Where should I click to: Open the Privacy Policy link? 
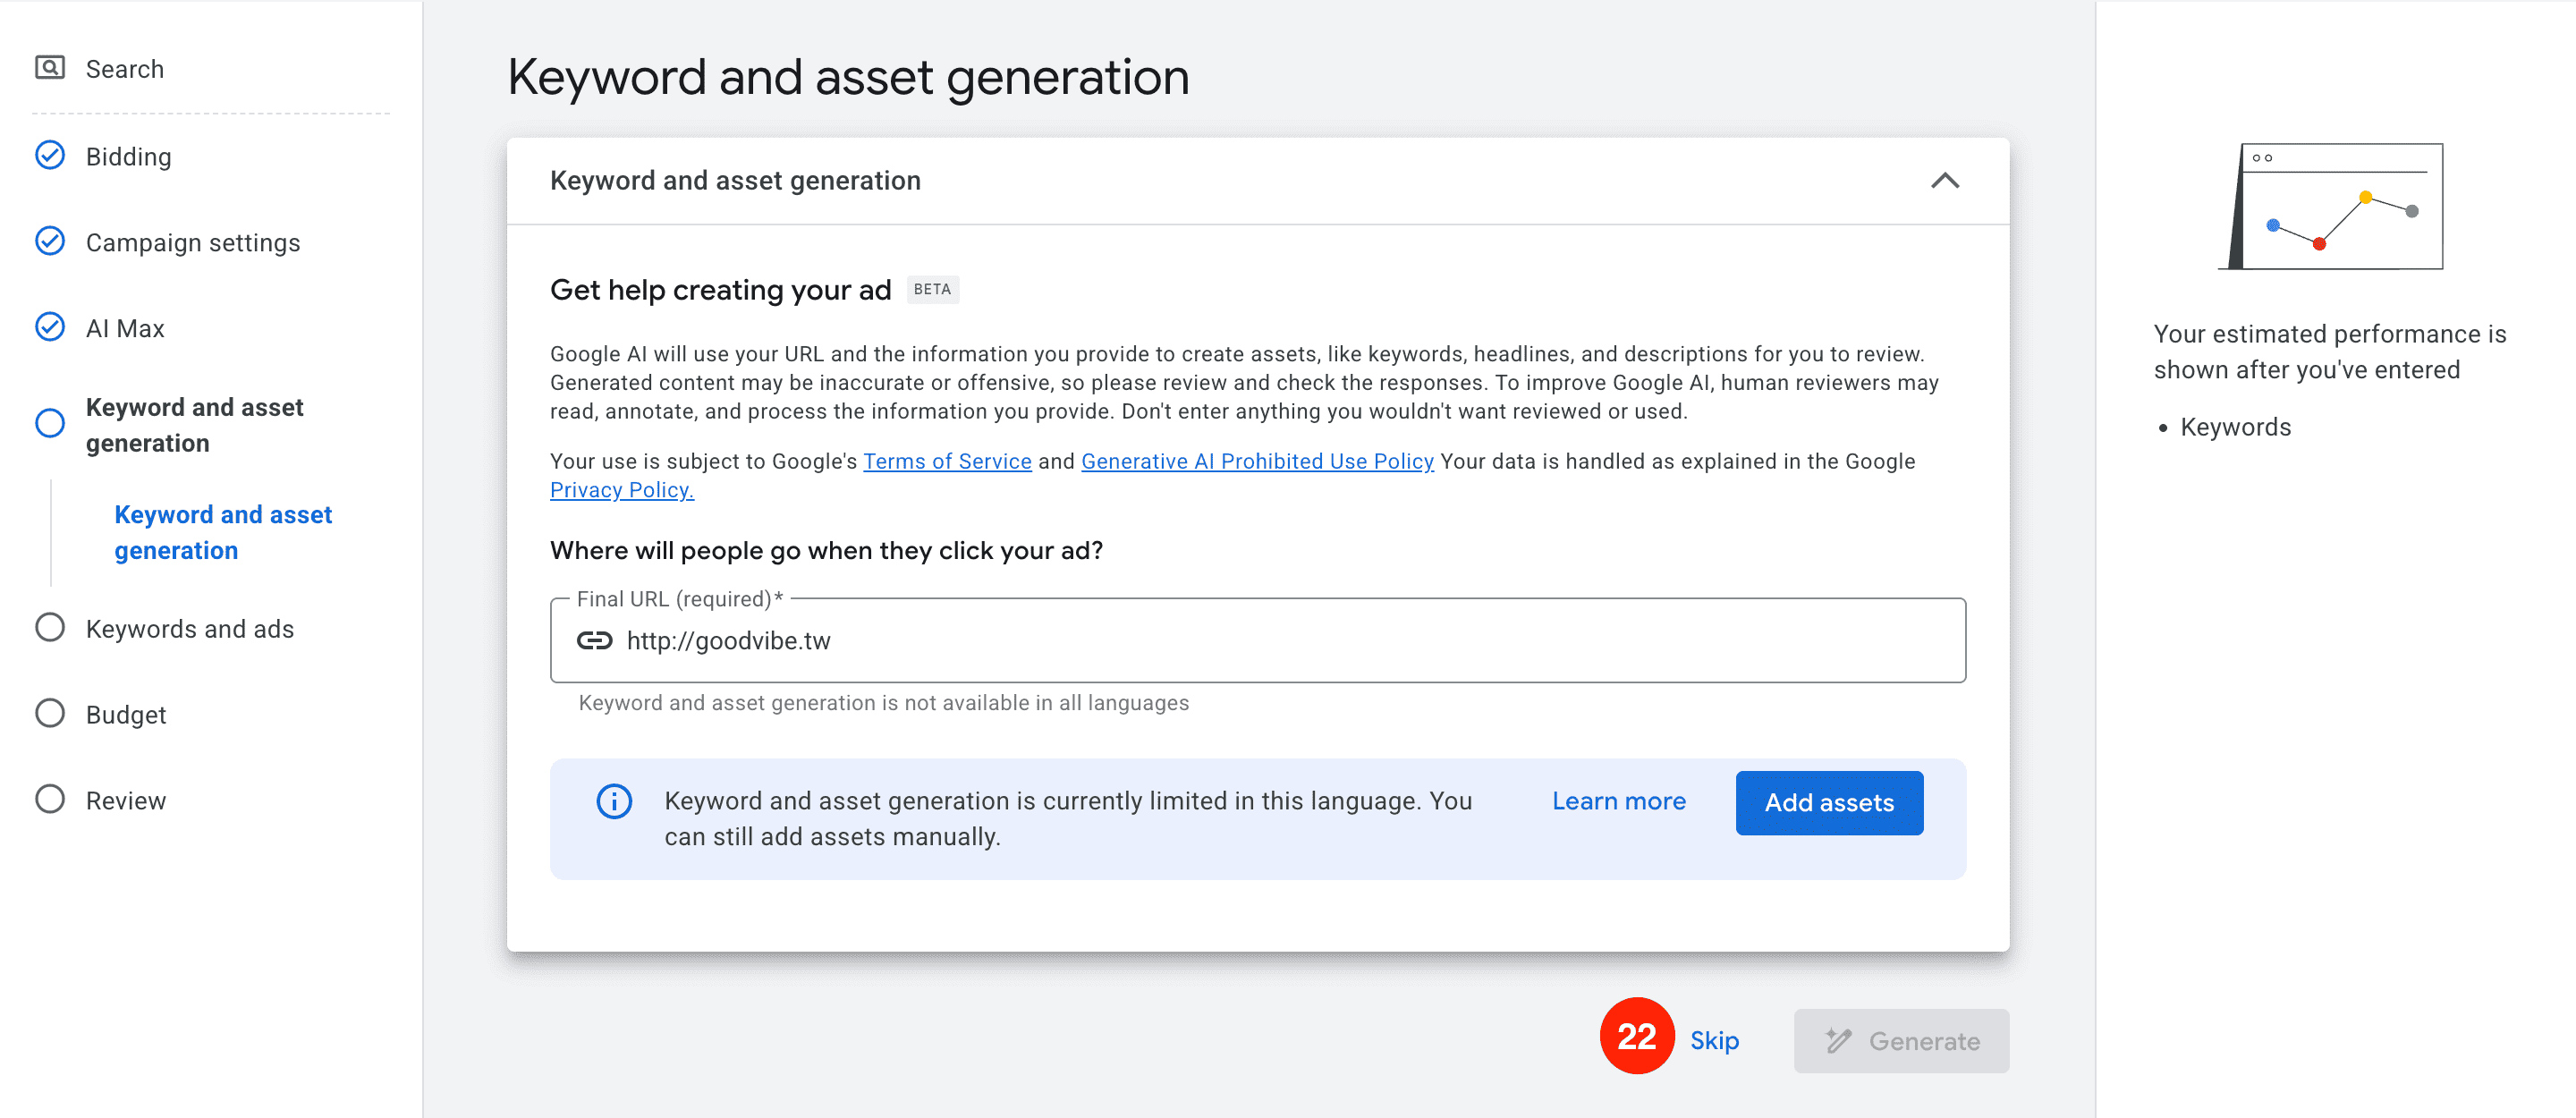tap(622, 490)
